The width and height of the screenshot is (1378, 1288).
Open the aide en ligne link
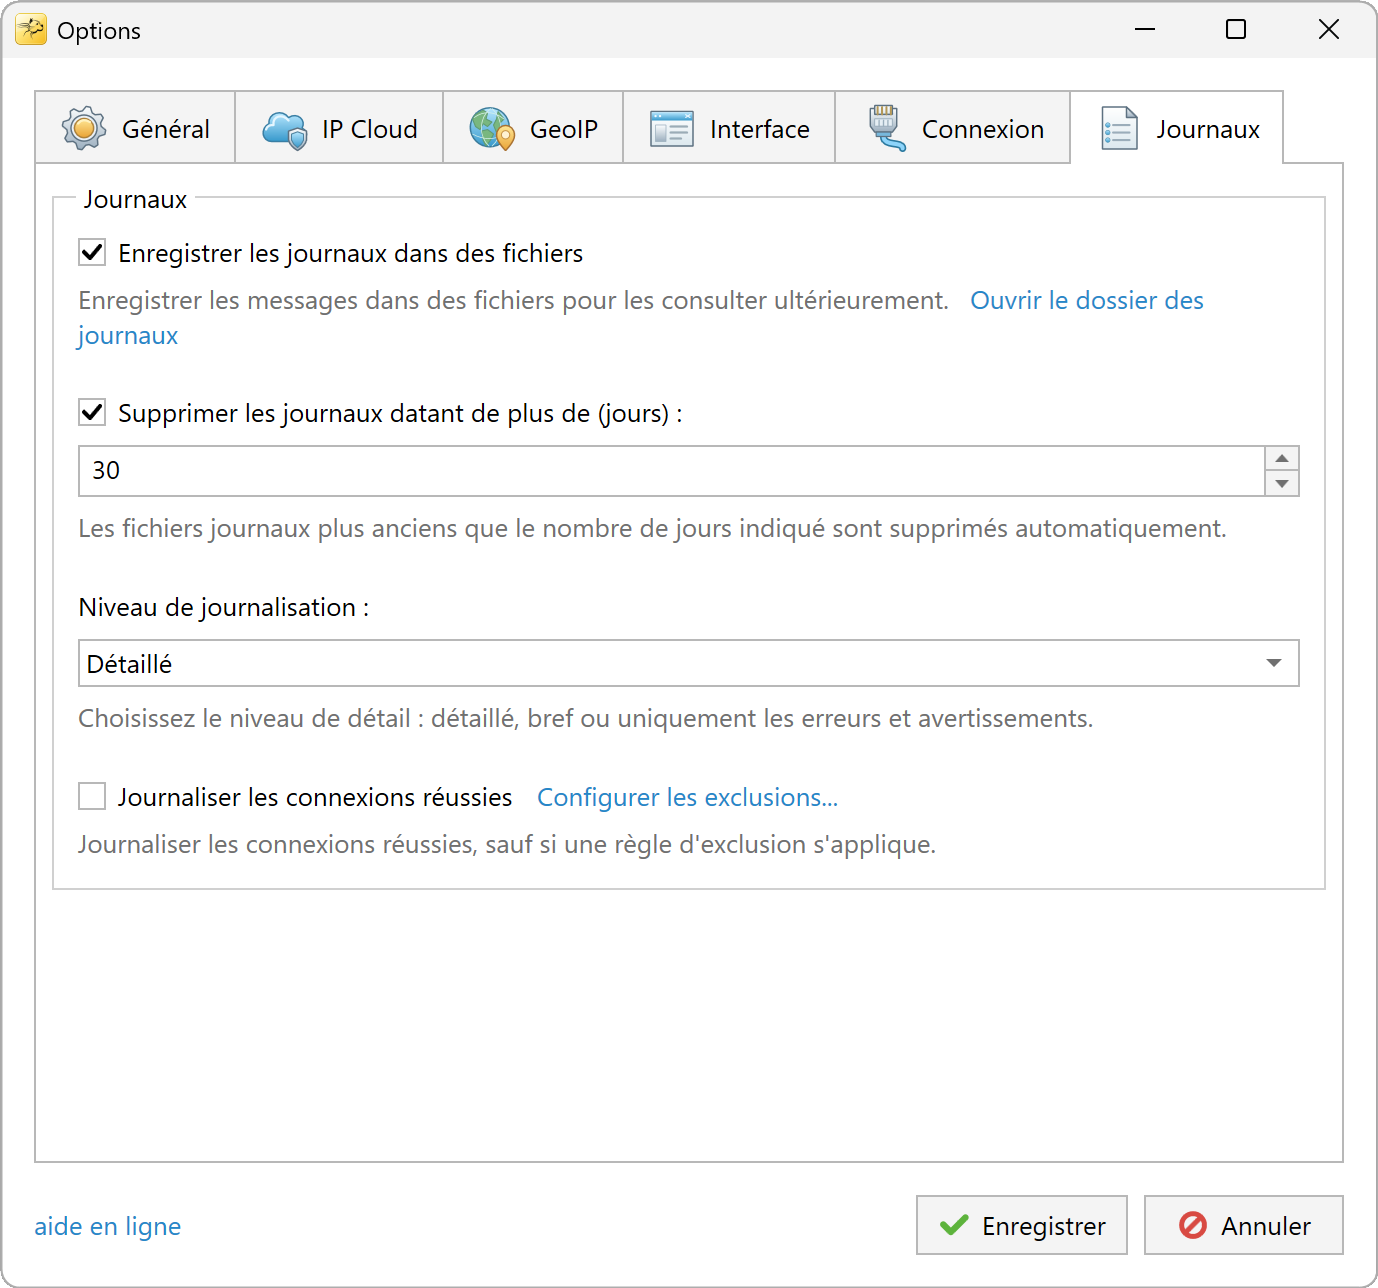pyautogui.click(x=108, y=1226)
